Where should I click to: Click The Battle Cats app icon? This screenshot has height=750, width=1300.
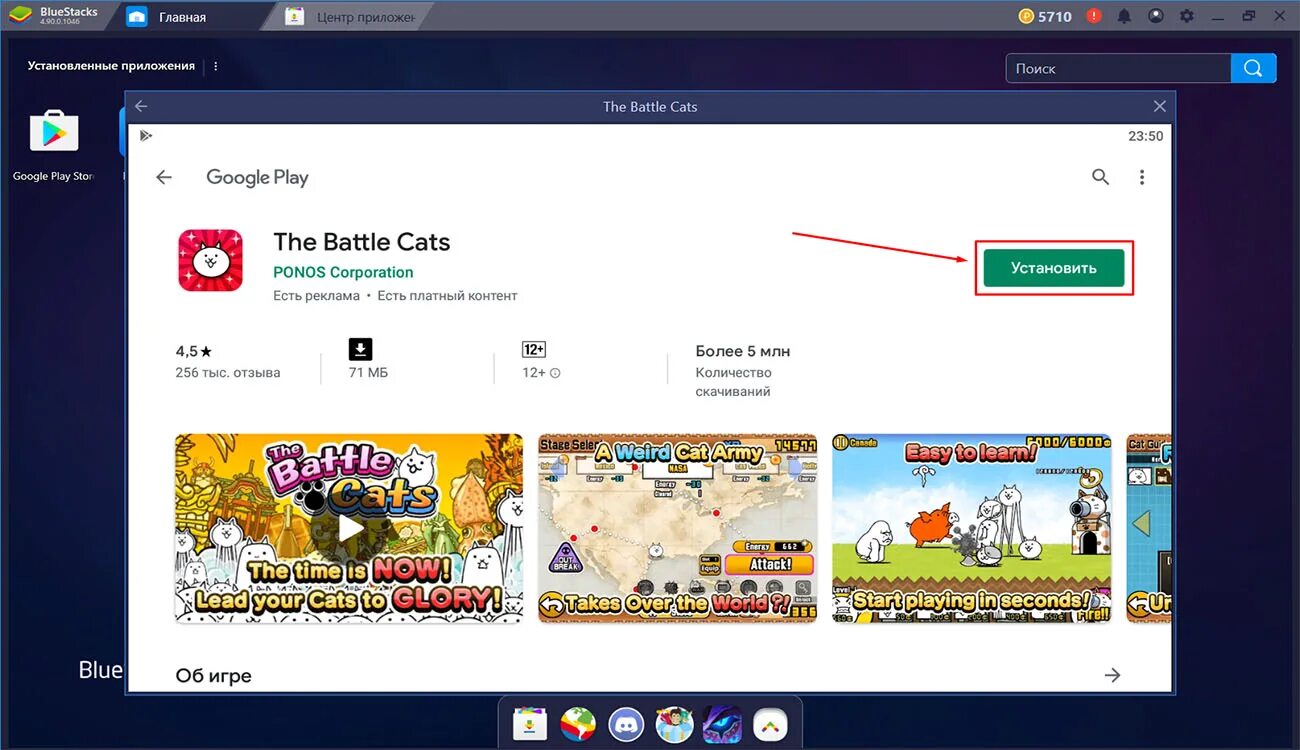210,260
